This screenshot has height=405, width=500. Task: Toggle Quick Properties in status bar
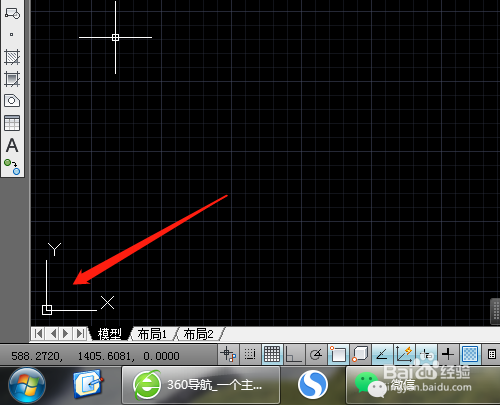[491, 354]
